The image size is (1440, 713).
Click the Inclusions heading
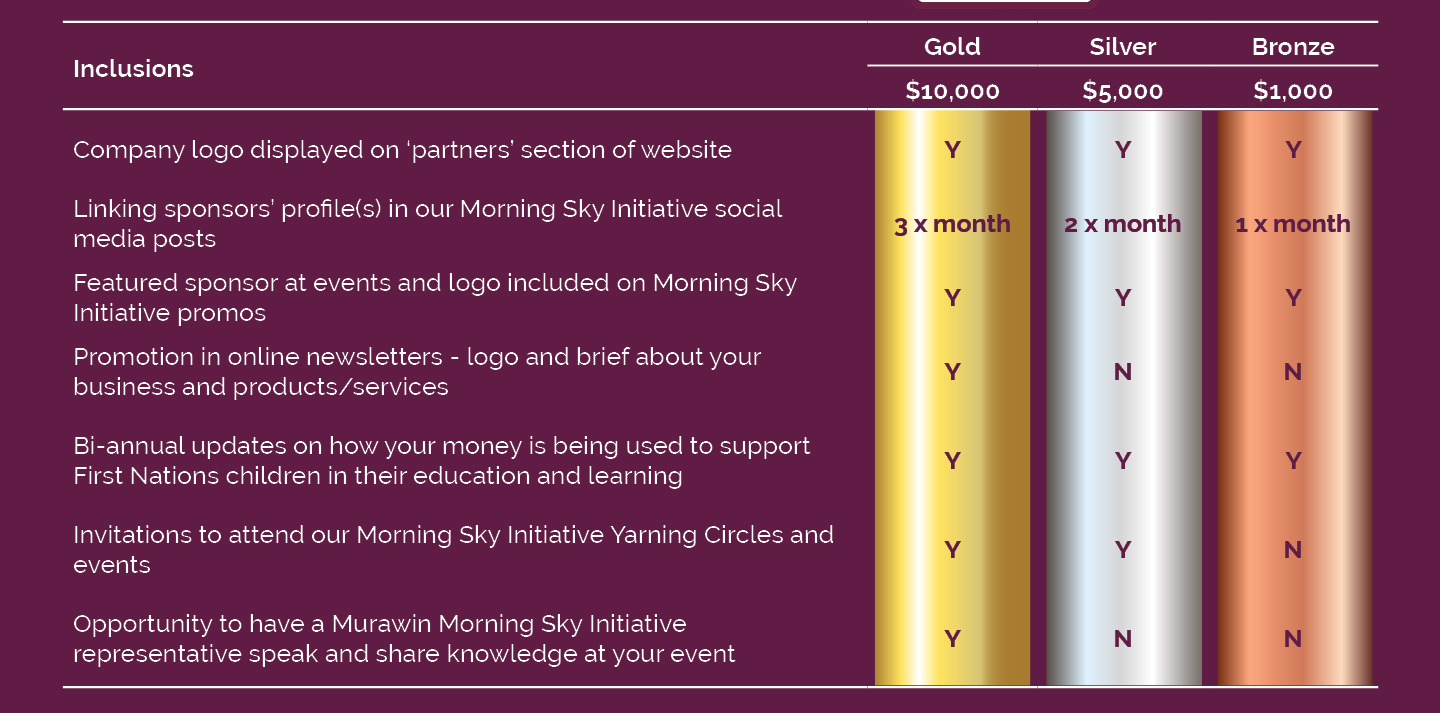[x=133, y=69]
